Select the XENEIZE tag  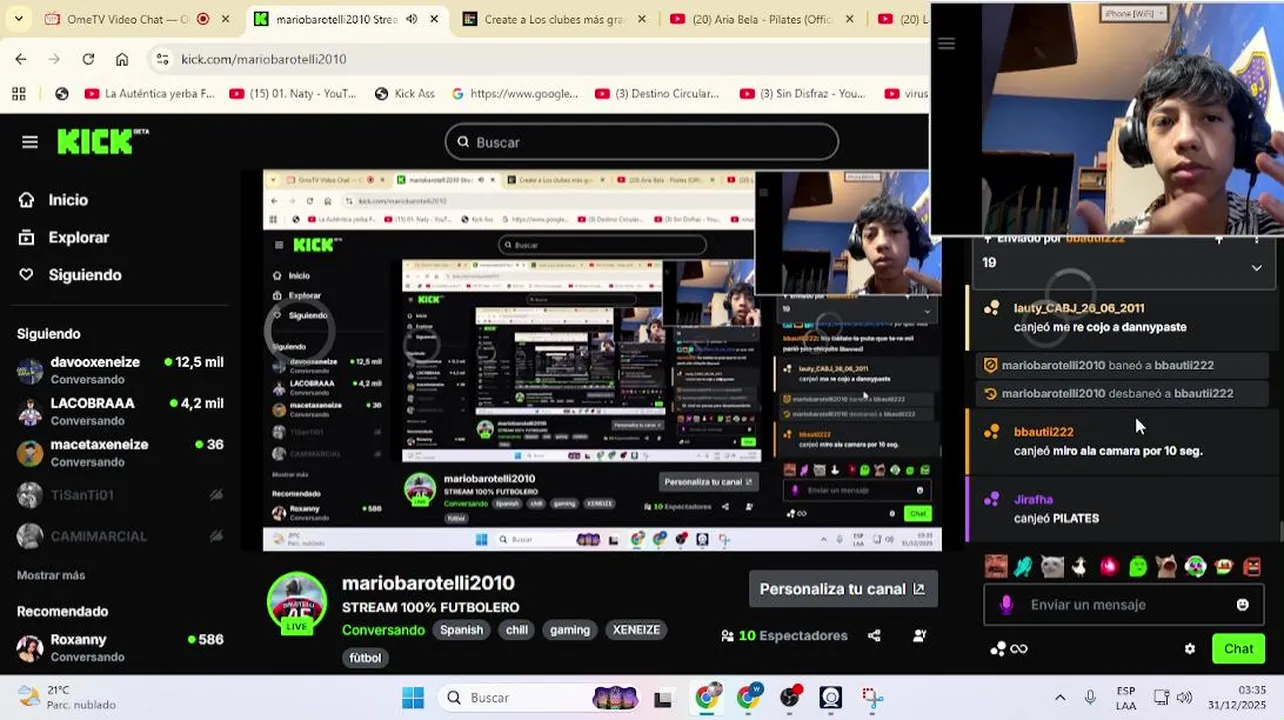point(636,630)
